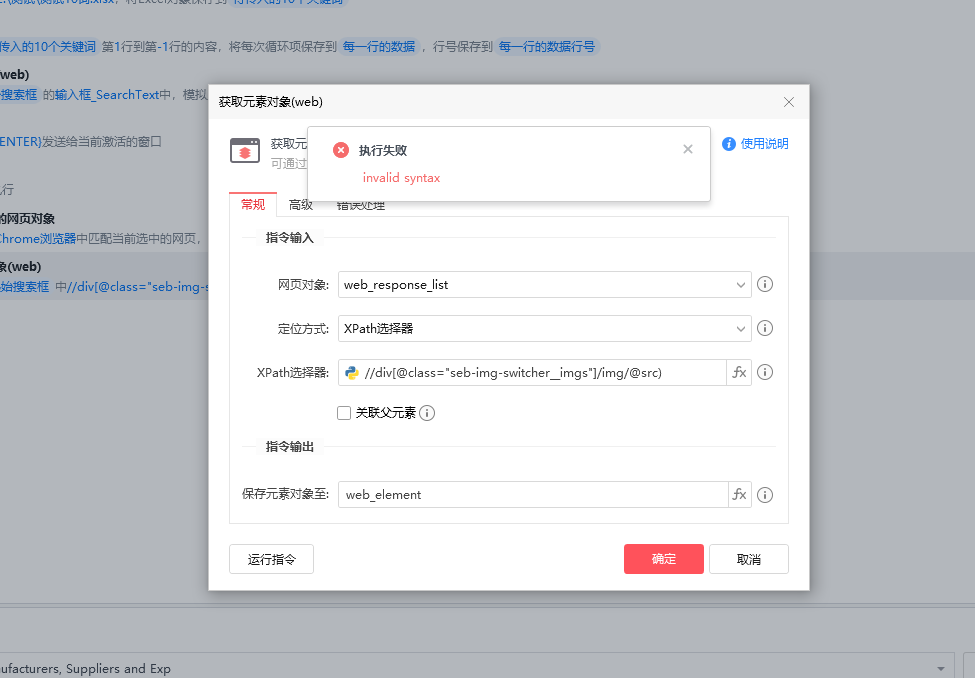Switch to the 高级 tab
This screenshot has width=975, height=678.
[x=300, y=205]
